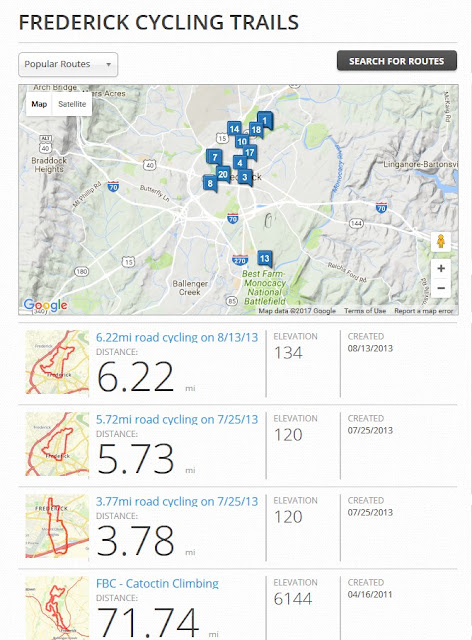Click Report a map error link

423,311
